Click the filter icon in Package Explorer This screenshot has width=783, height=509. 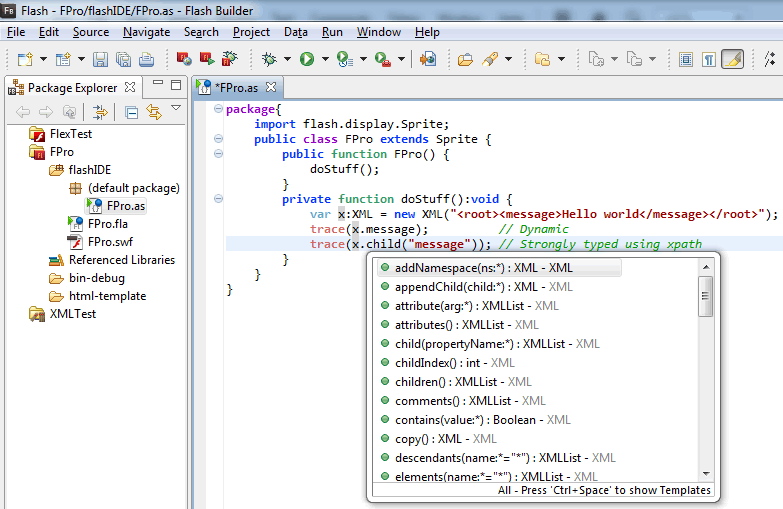100,112
